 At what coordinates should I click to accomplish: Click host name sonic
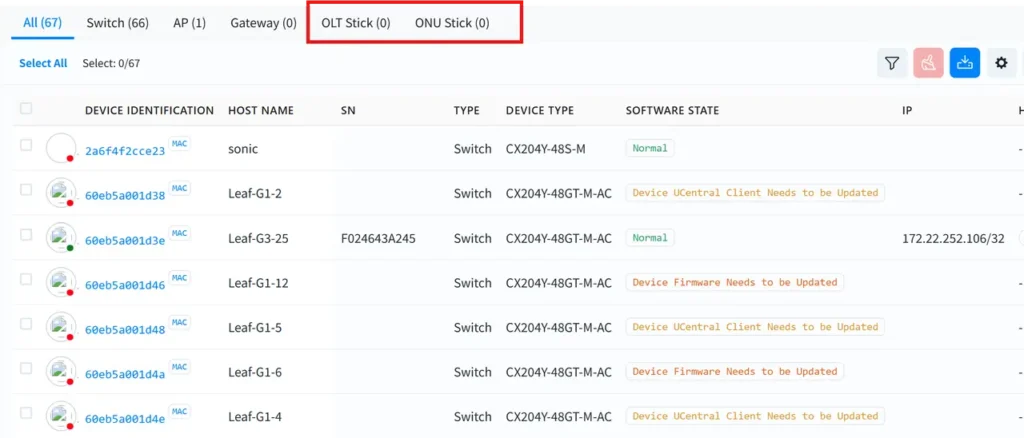tap(243, 149)
